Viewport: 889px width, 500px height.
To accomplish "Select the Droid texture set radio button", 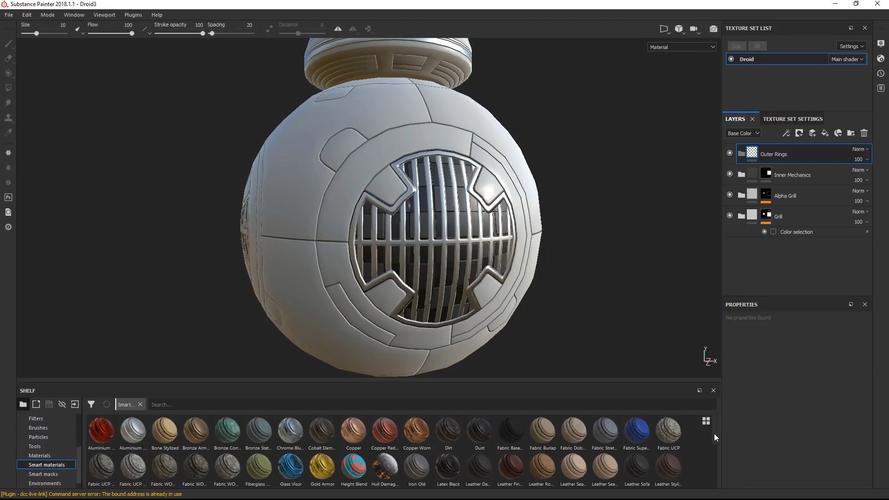I will pyautogui.click(x=731, y=59).
